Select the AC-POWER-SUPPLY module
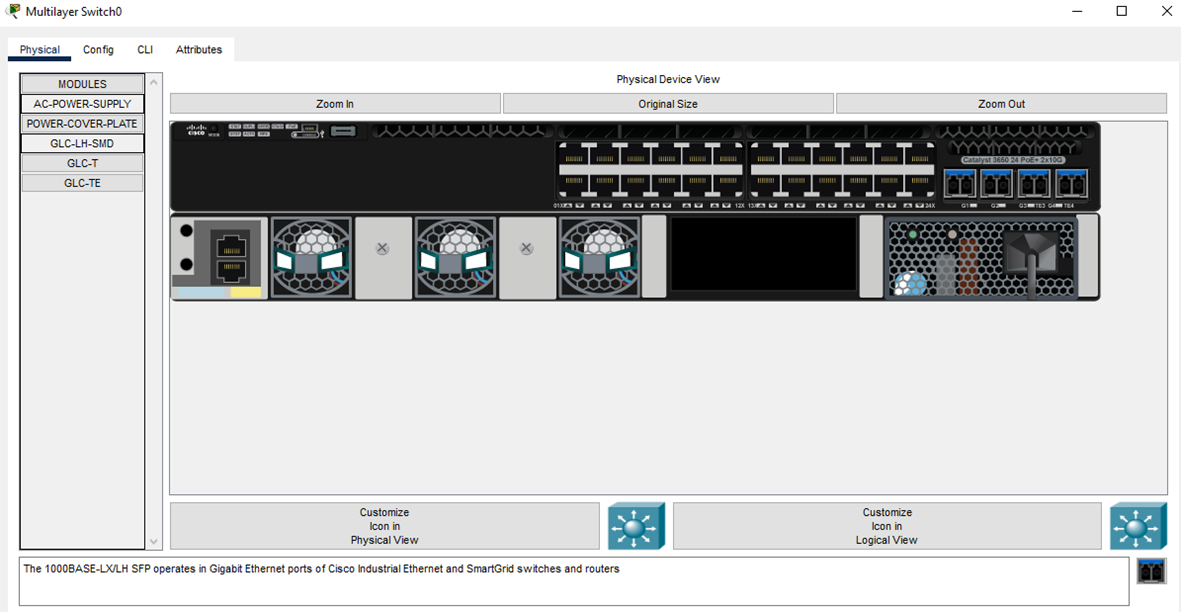 [82, 104]
